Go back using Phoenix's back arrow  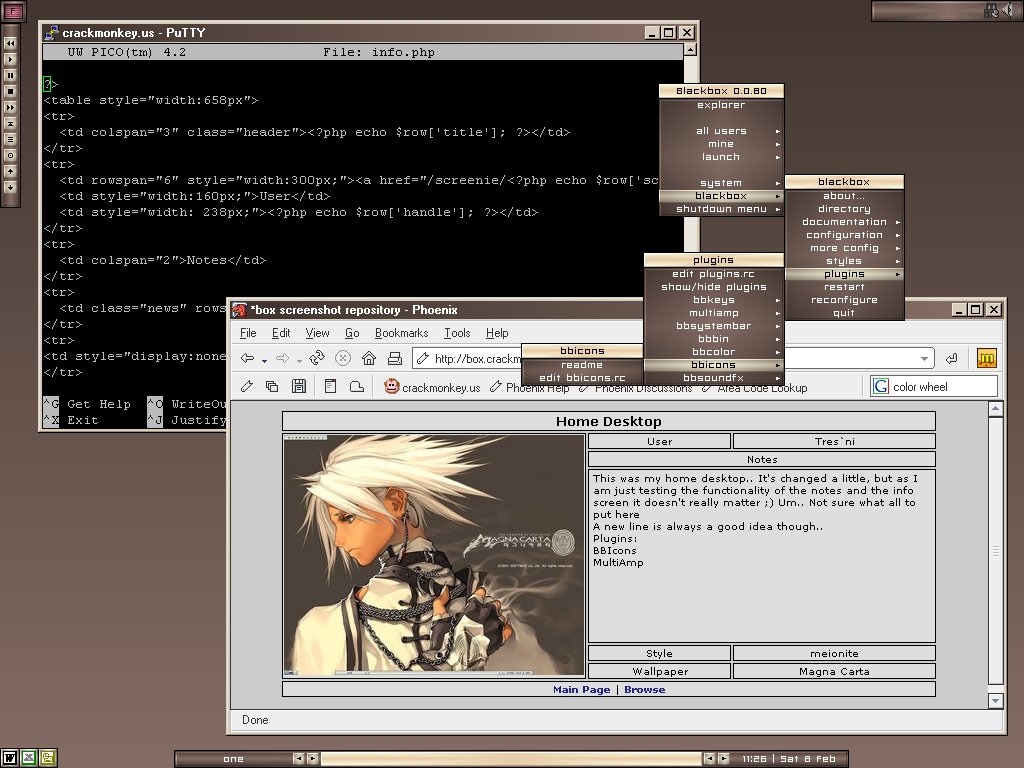pos(247,358)
